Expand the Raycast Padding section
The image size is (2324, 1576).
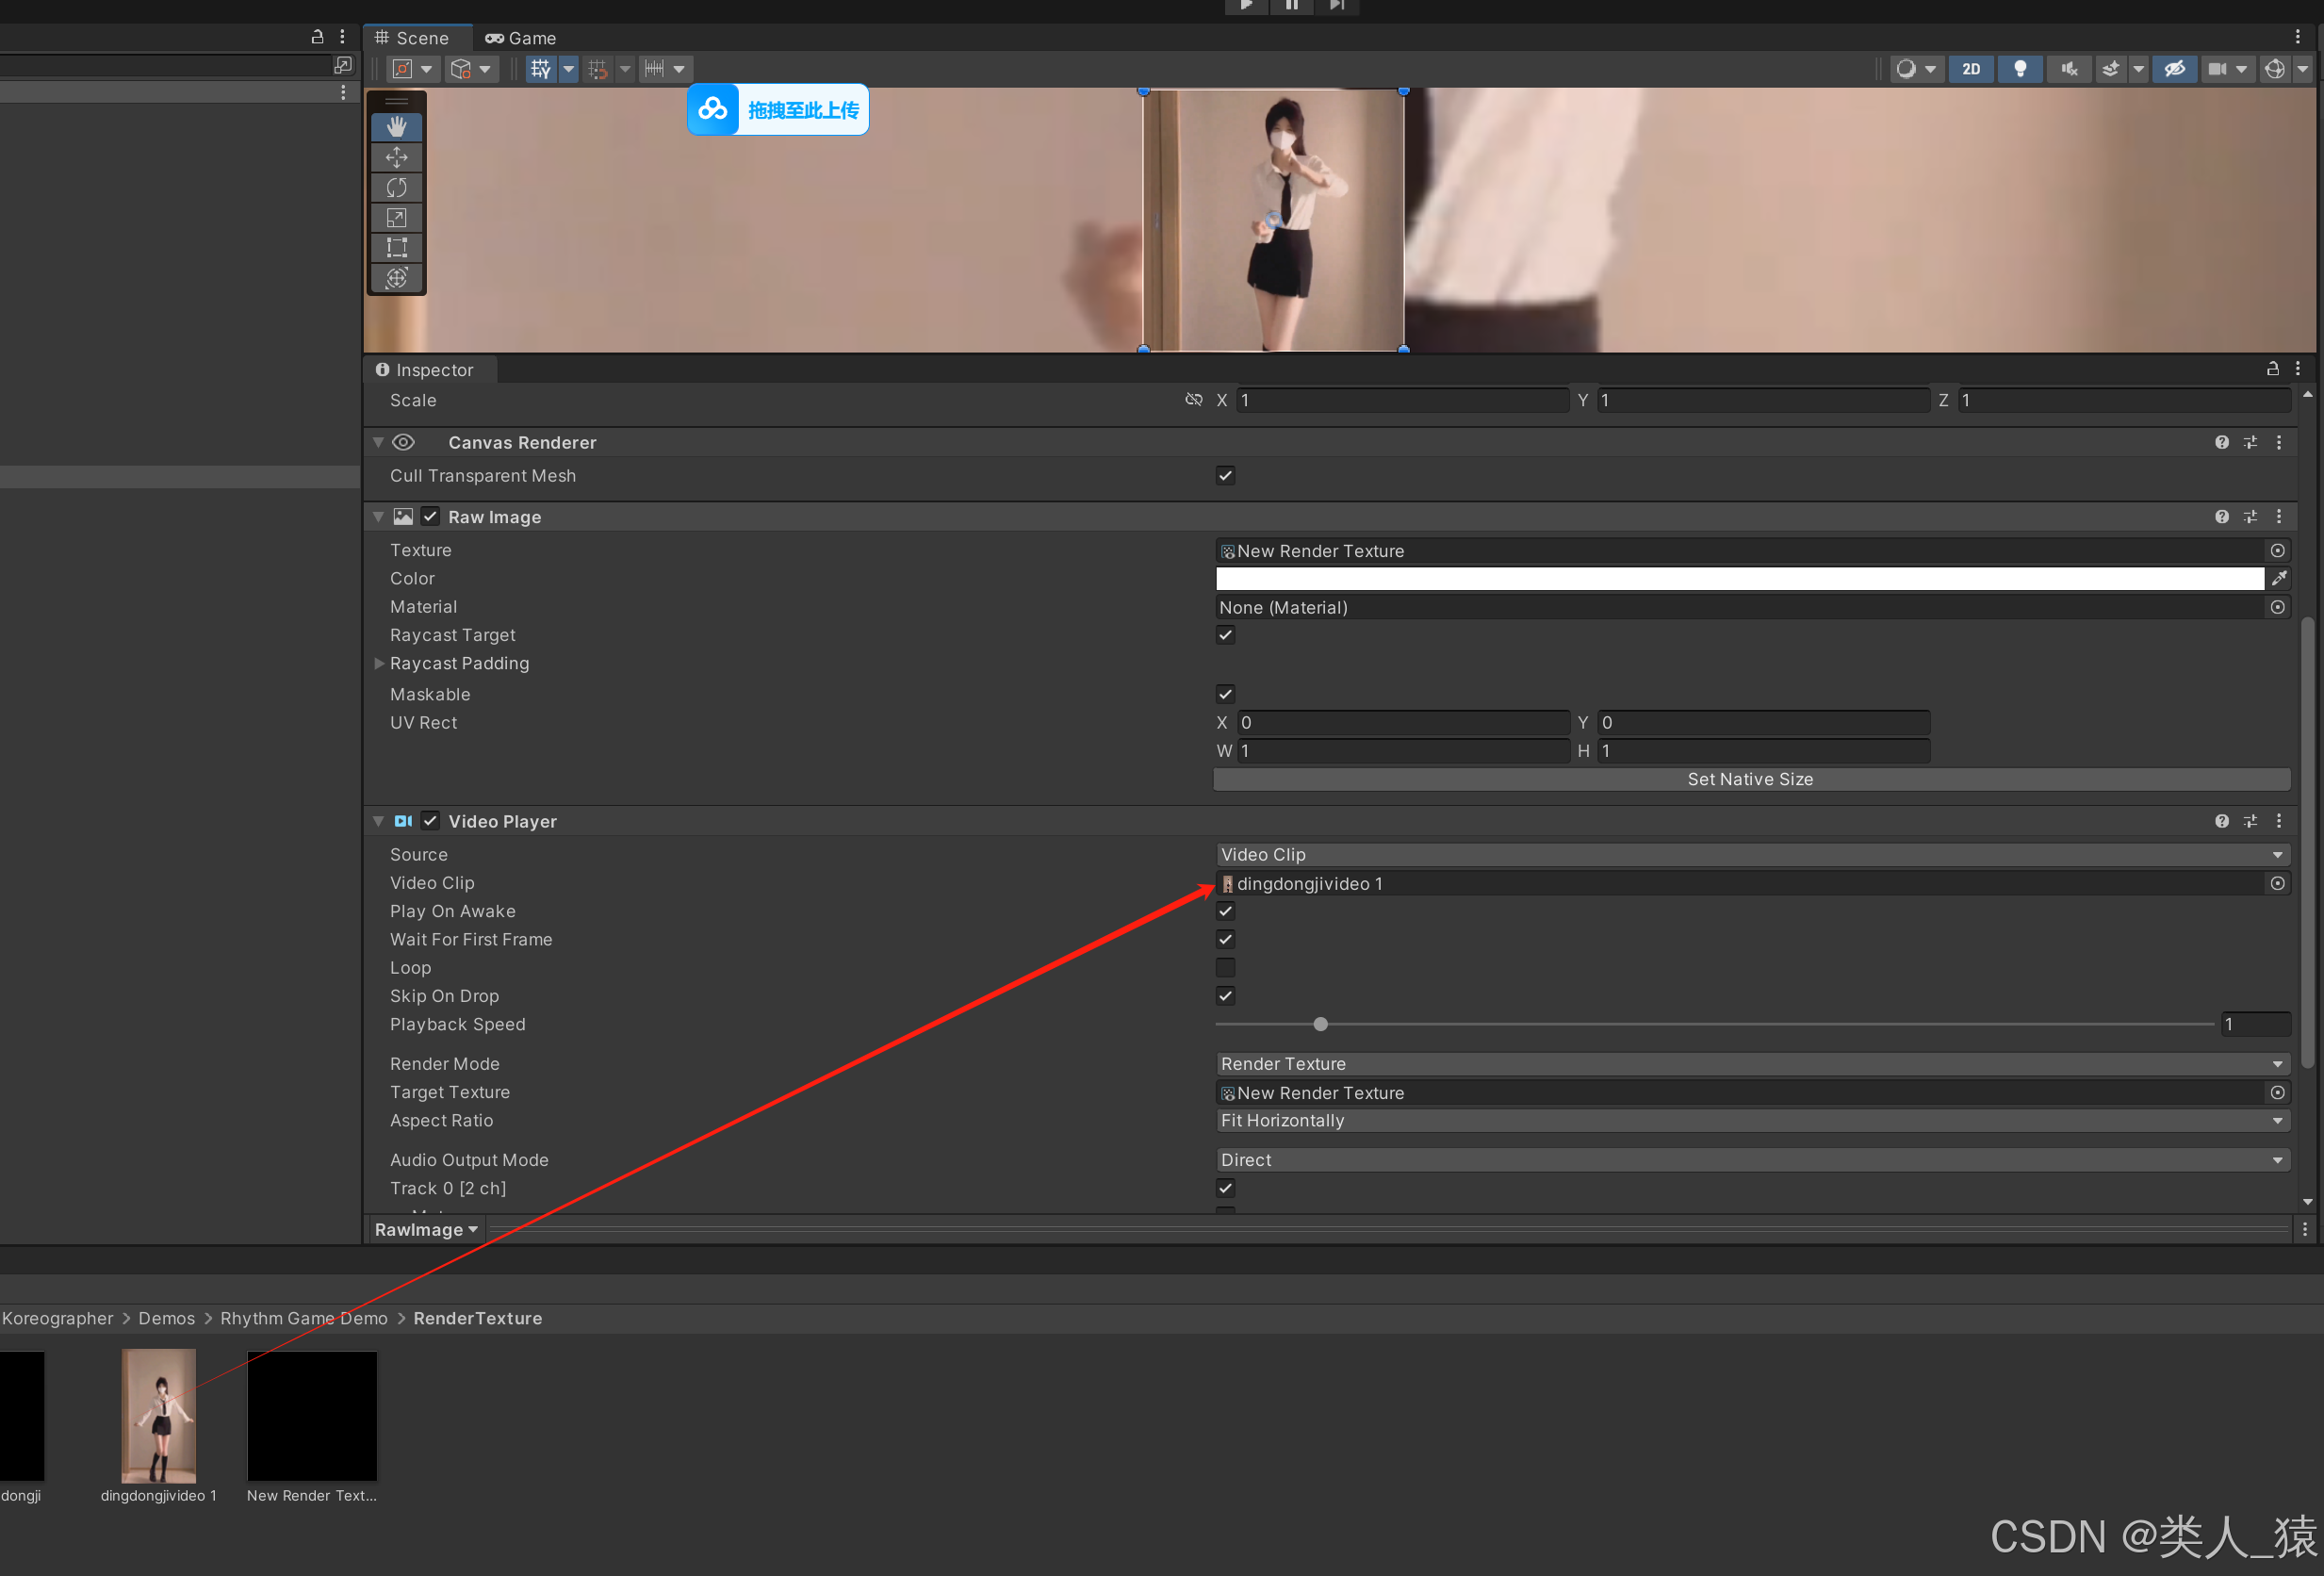pos(379,663)
